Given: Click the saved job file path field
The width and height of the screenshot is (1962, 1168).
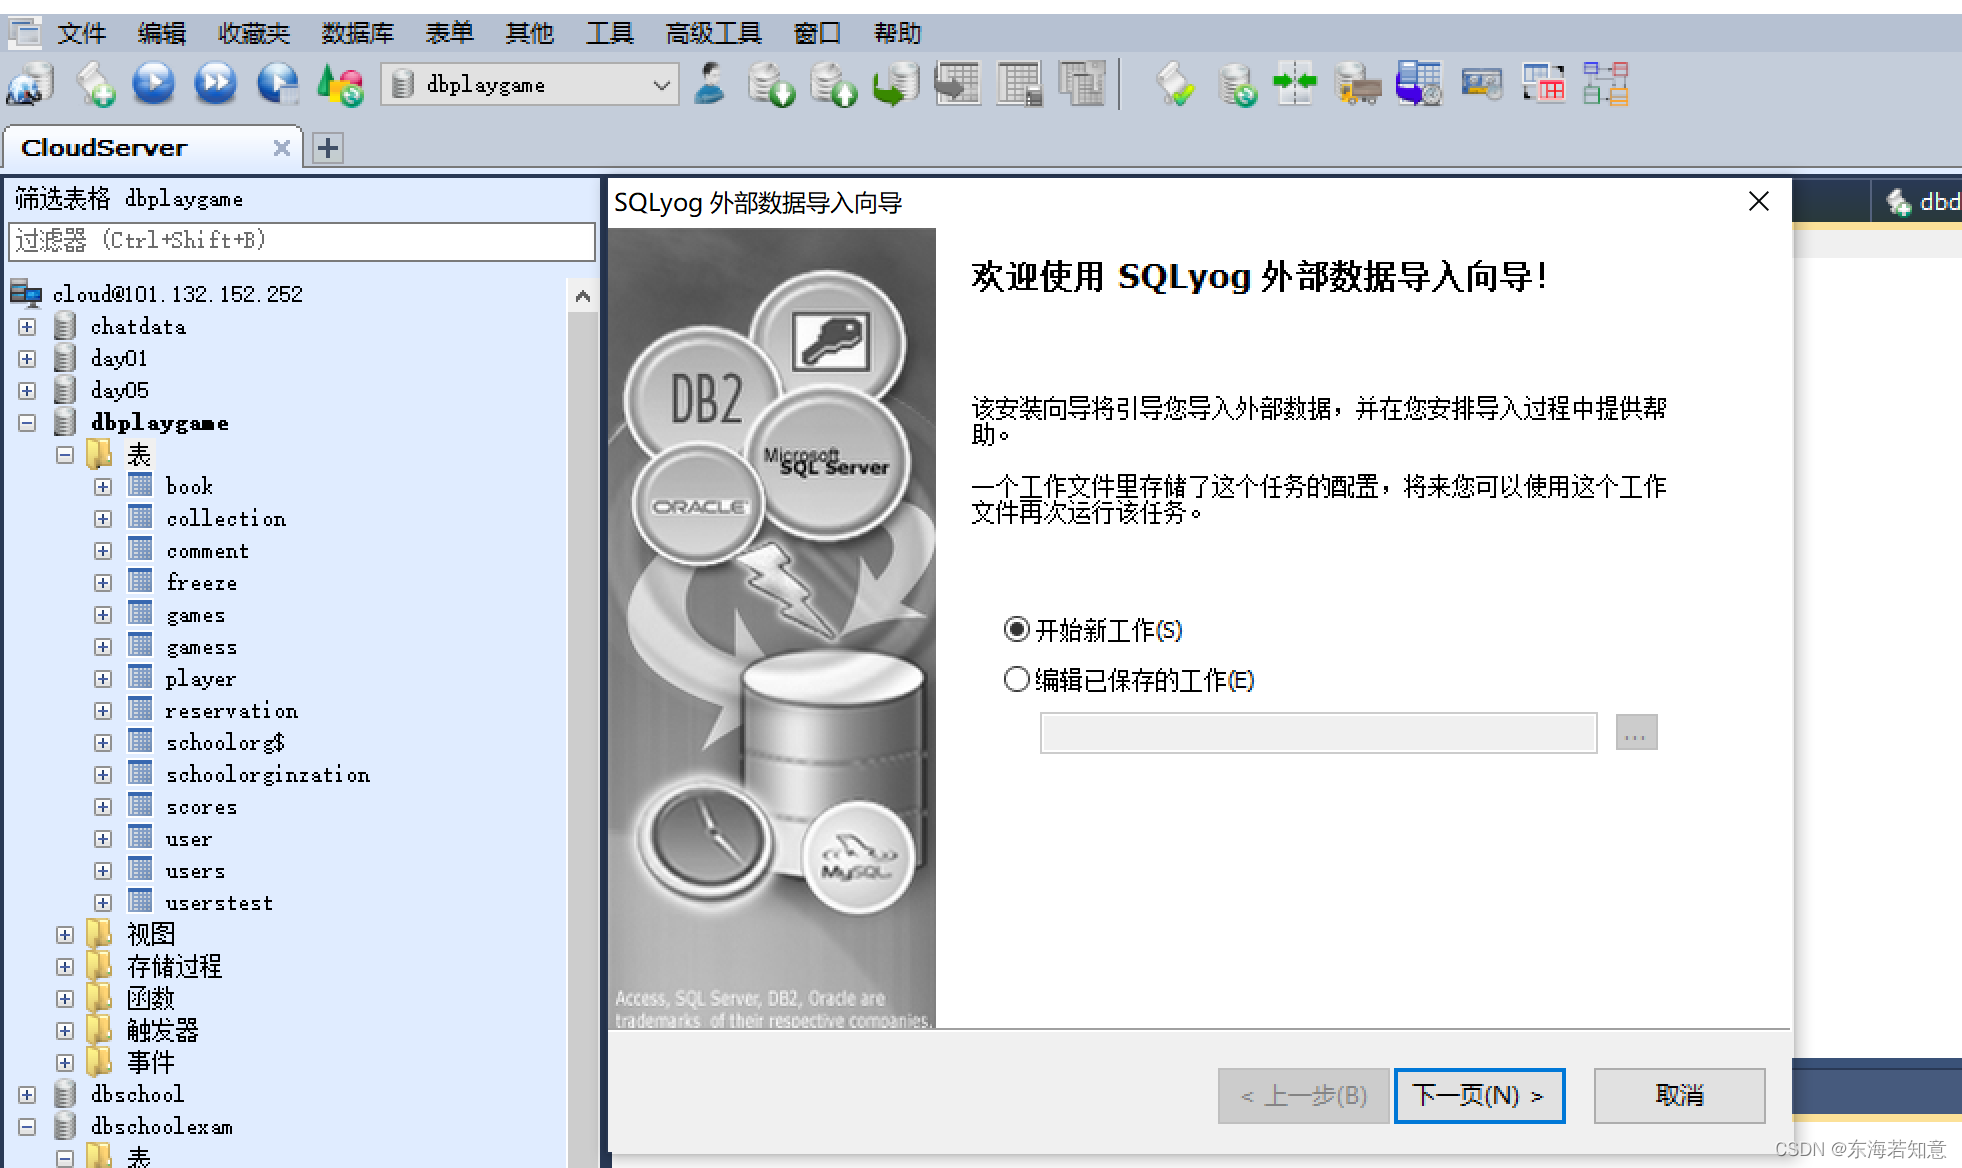Looking at the screenshot, I should [x=1318, y=732].
